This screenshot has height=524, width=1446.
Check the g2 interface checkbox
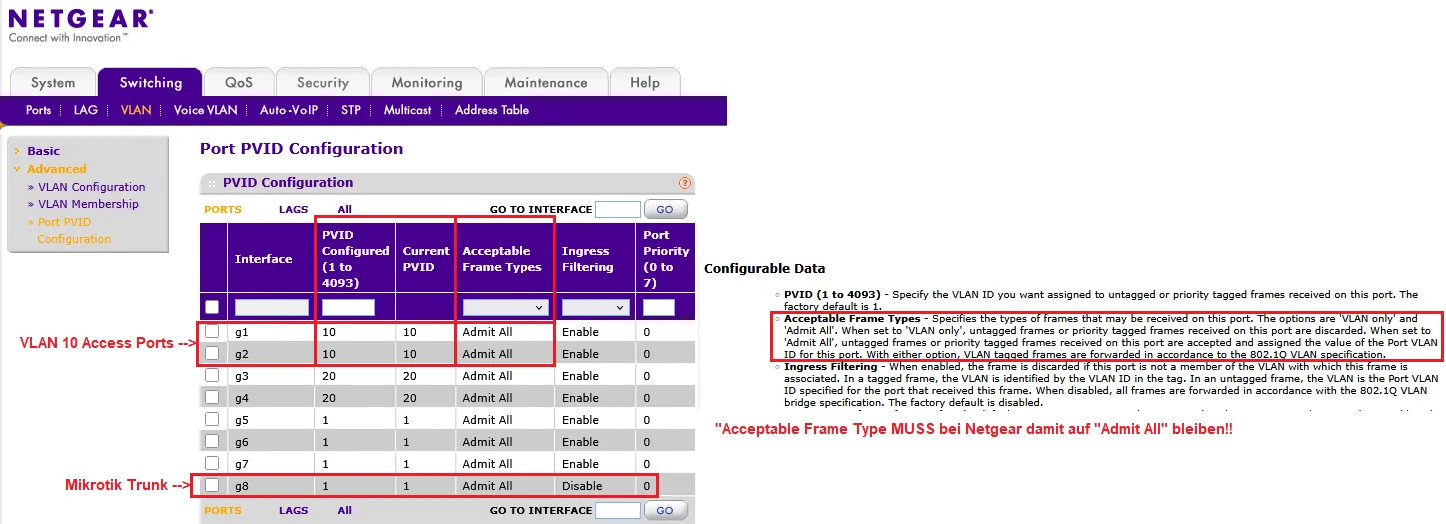212,353
